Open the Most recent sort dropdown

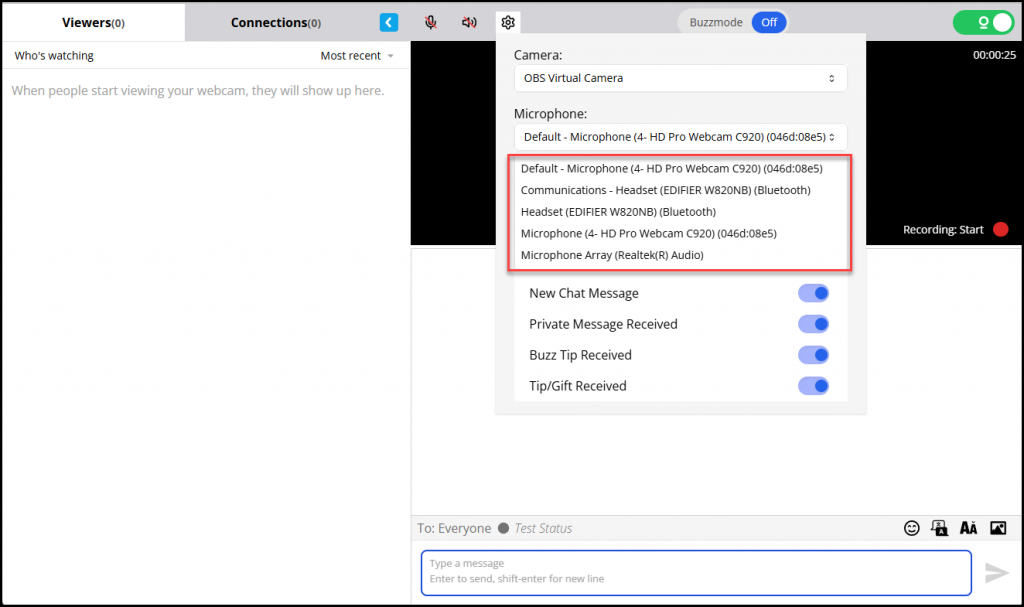[x=357, y=56]
